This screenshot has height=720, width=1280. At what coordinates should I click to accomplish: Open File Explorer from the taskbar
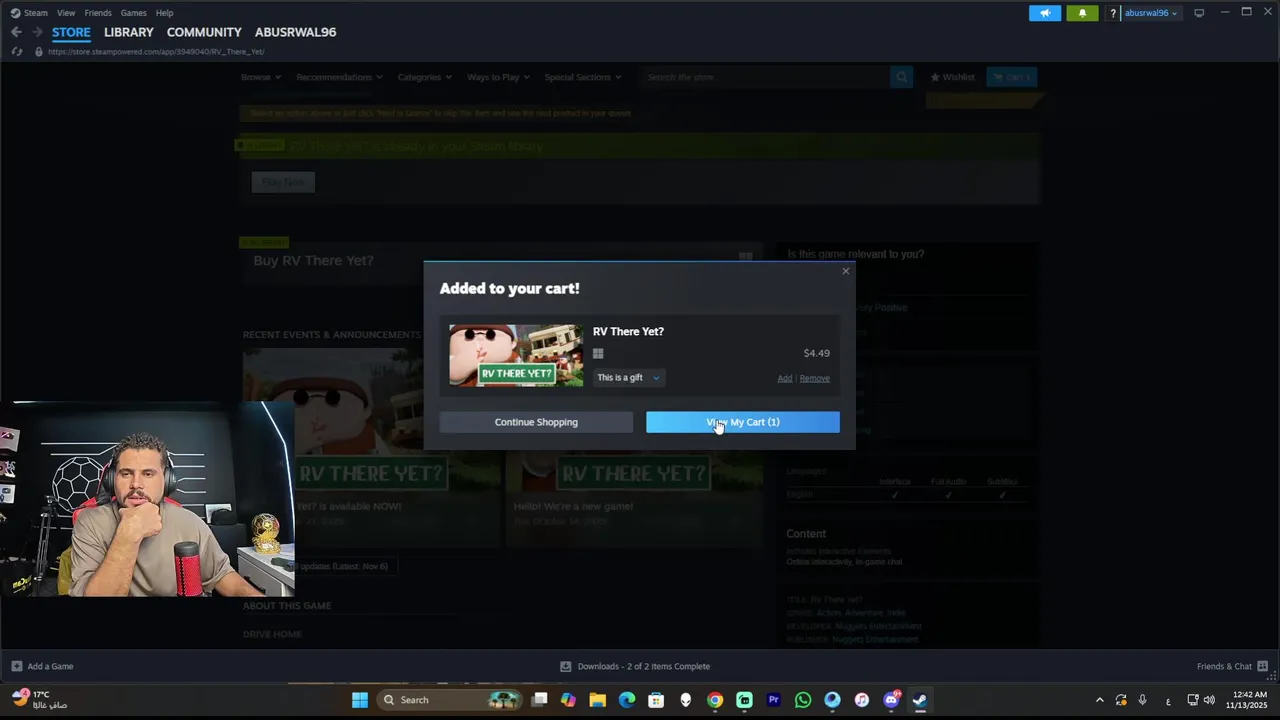click(597, 700)
